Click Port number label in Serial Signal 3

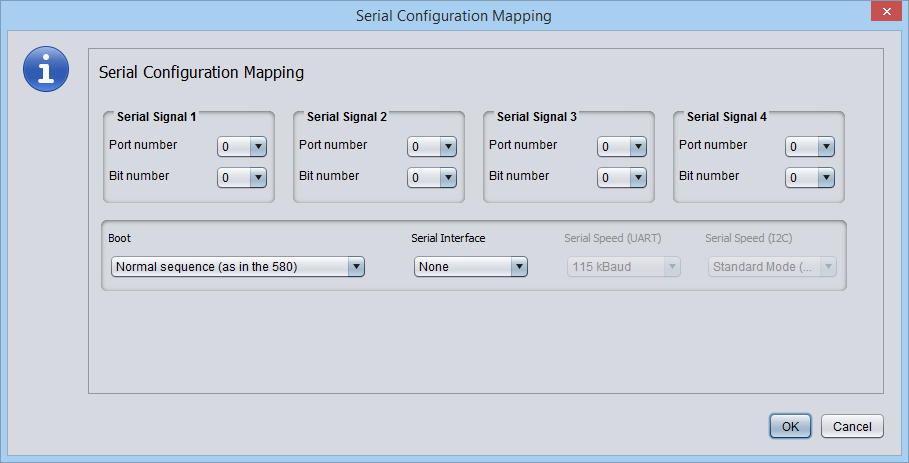(x=523, y=145)
